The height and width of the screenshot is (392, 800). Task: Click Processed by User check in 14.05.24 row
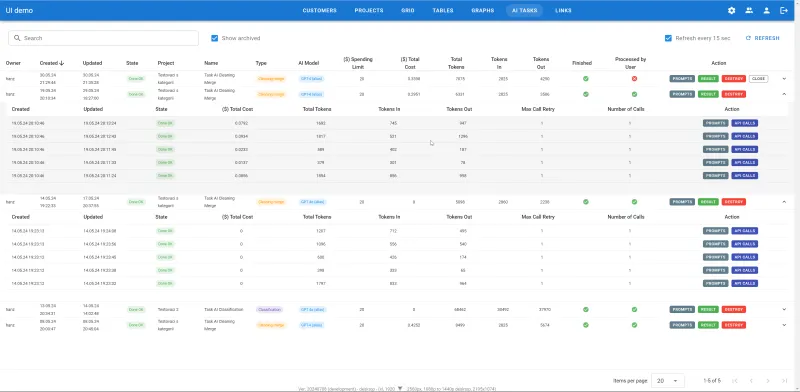click(634, 202)
